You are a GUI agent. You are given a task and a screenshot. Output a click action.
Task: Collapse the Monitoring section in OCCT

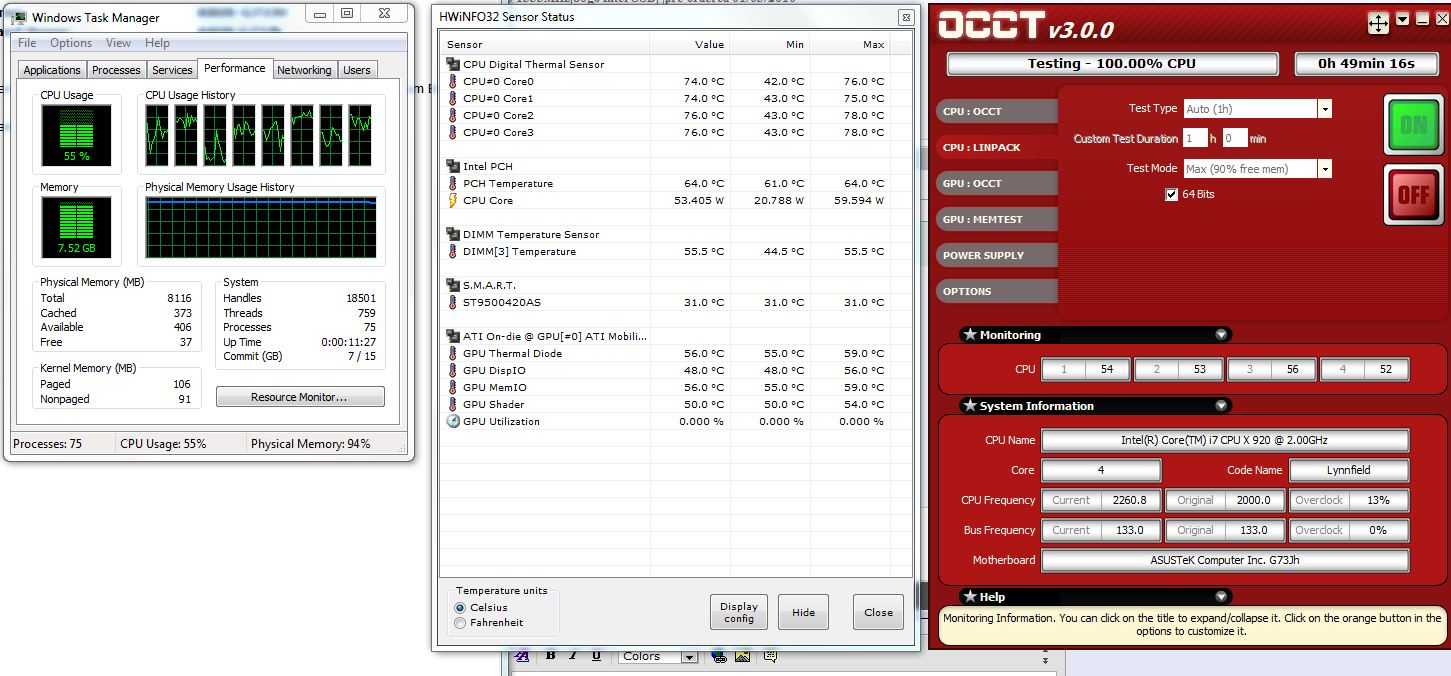(x=1221, y=335)
